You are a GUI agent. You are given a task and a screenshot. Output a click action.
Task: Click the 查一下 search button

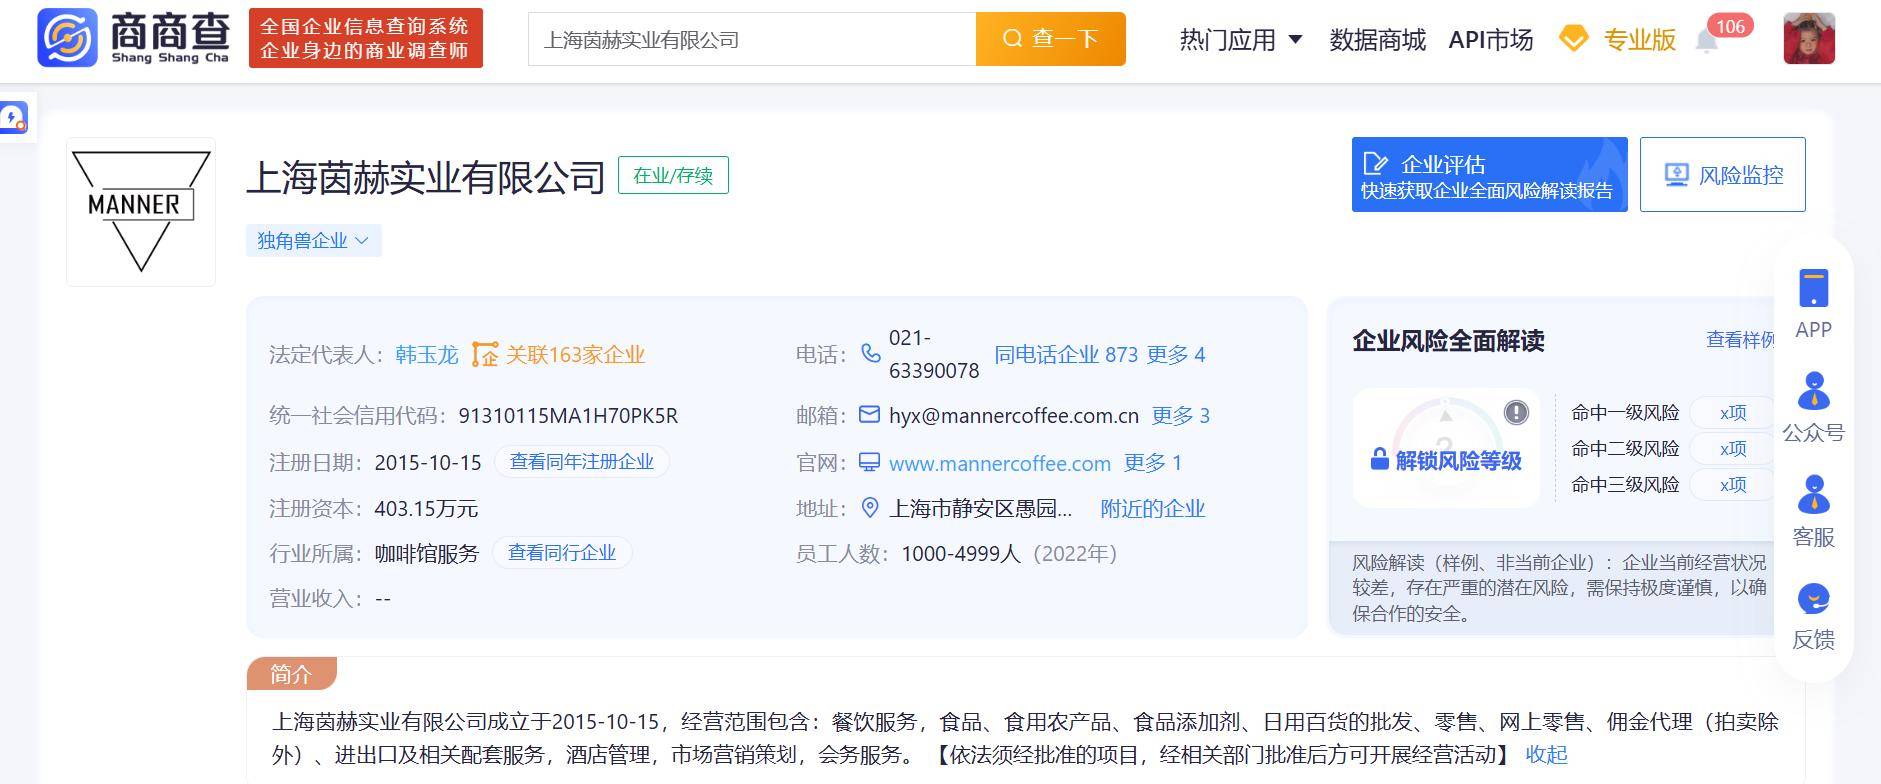click(x=1050, y=39)
